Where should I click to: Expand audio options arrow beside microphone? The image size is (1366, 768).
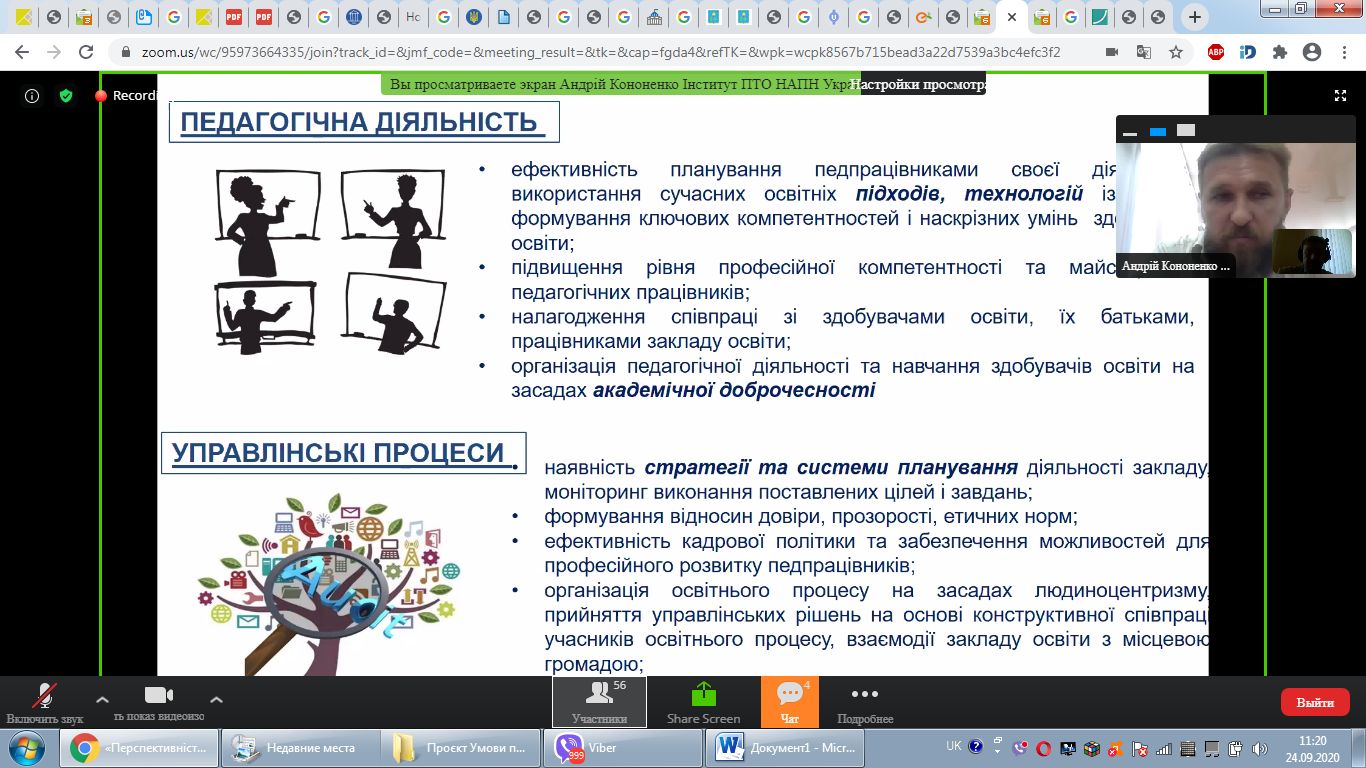tap(102, 699)
